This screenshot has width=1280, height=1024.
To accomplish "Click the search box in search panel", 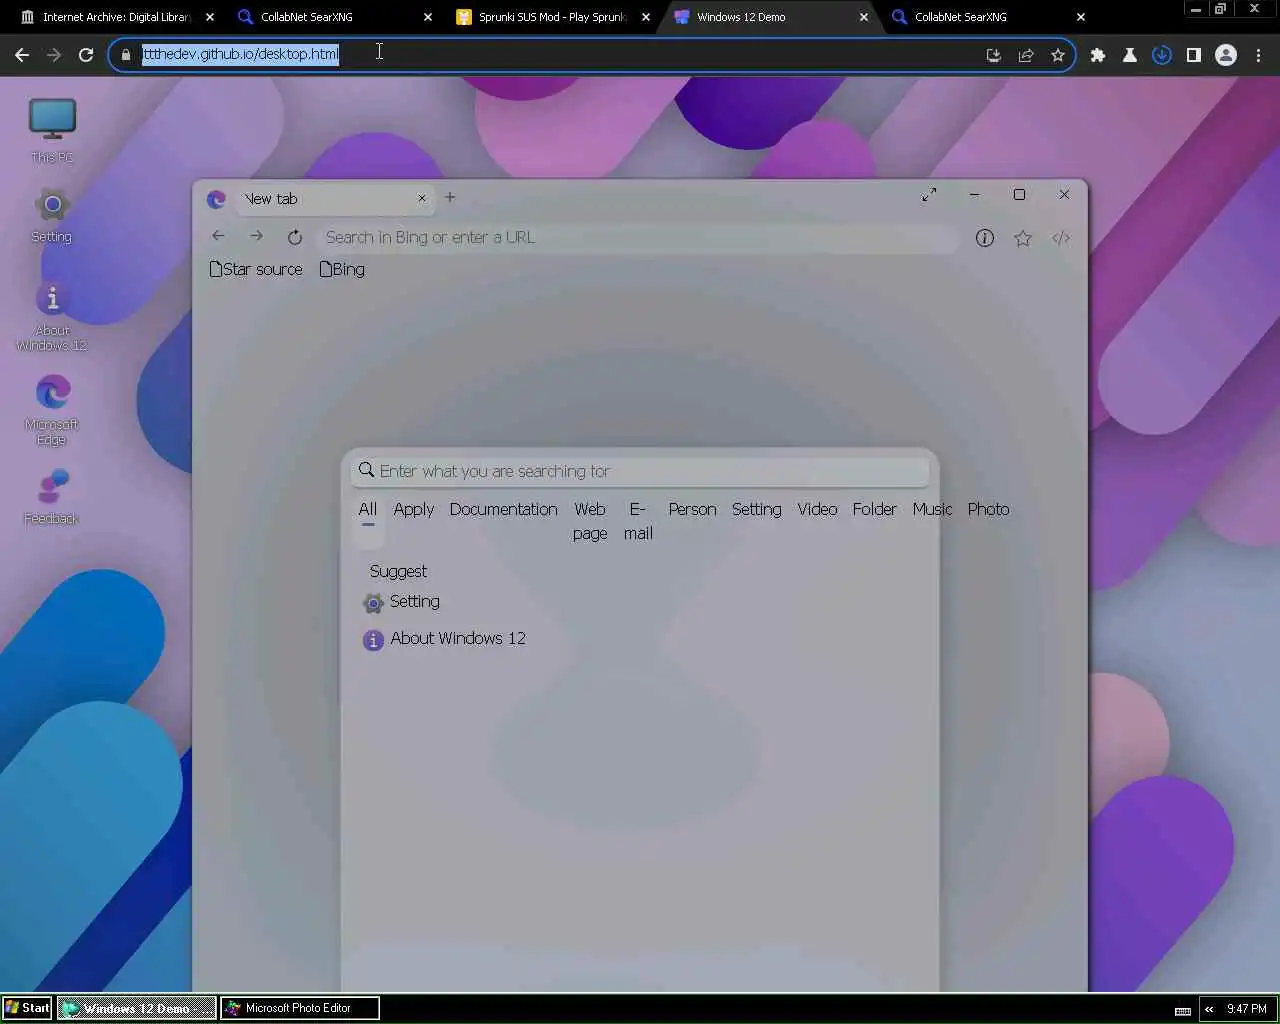I will tap(640, 471).
